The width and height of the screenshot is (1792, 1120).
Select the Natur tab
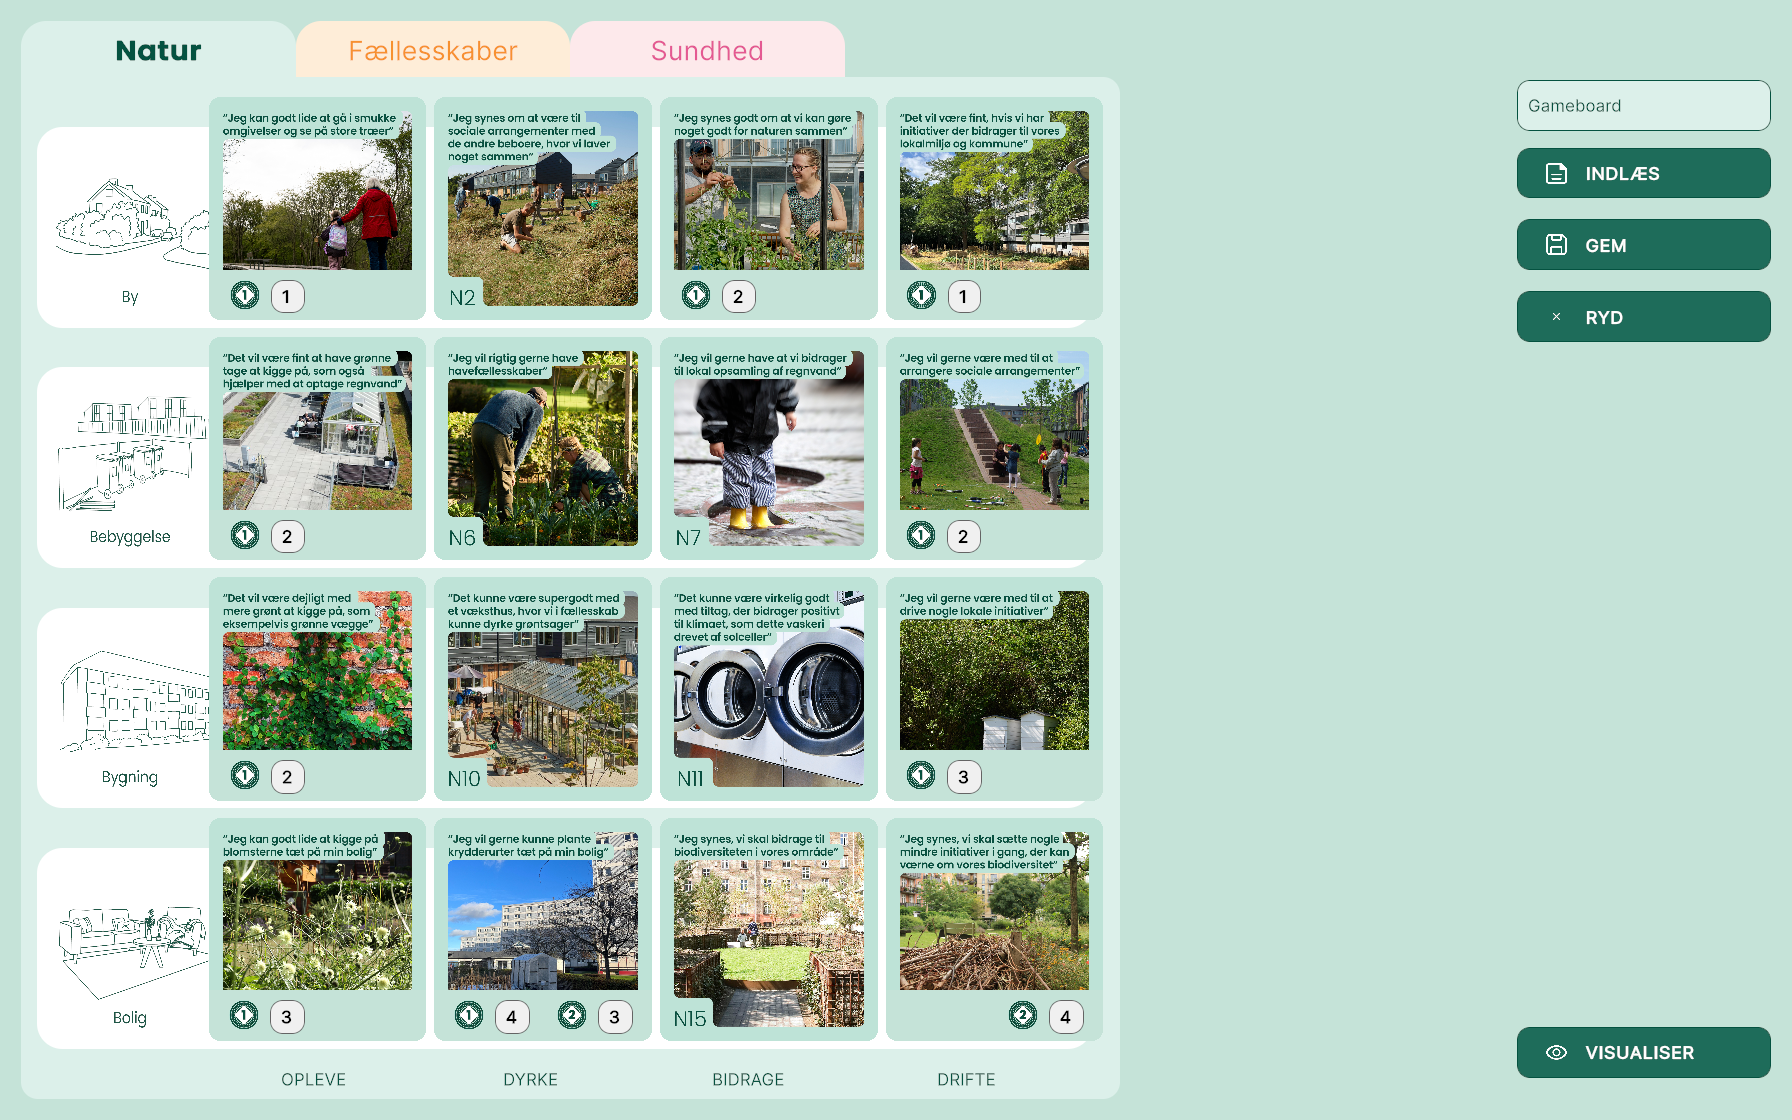158,51
